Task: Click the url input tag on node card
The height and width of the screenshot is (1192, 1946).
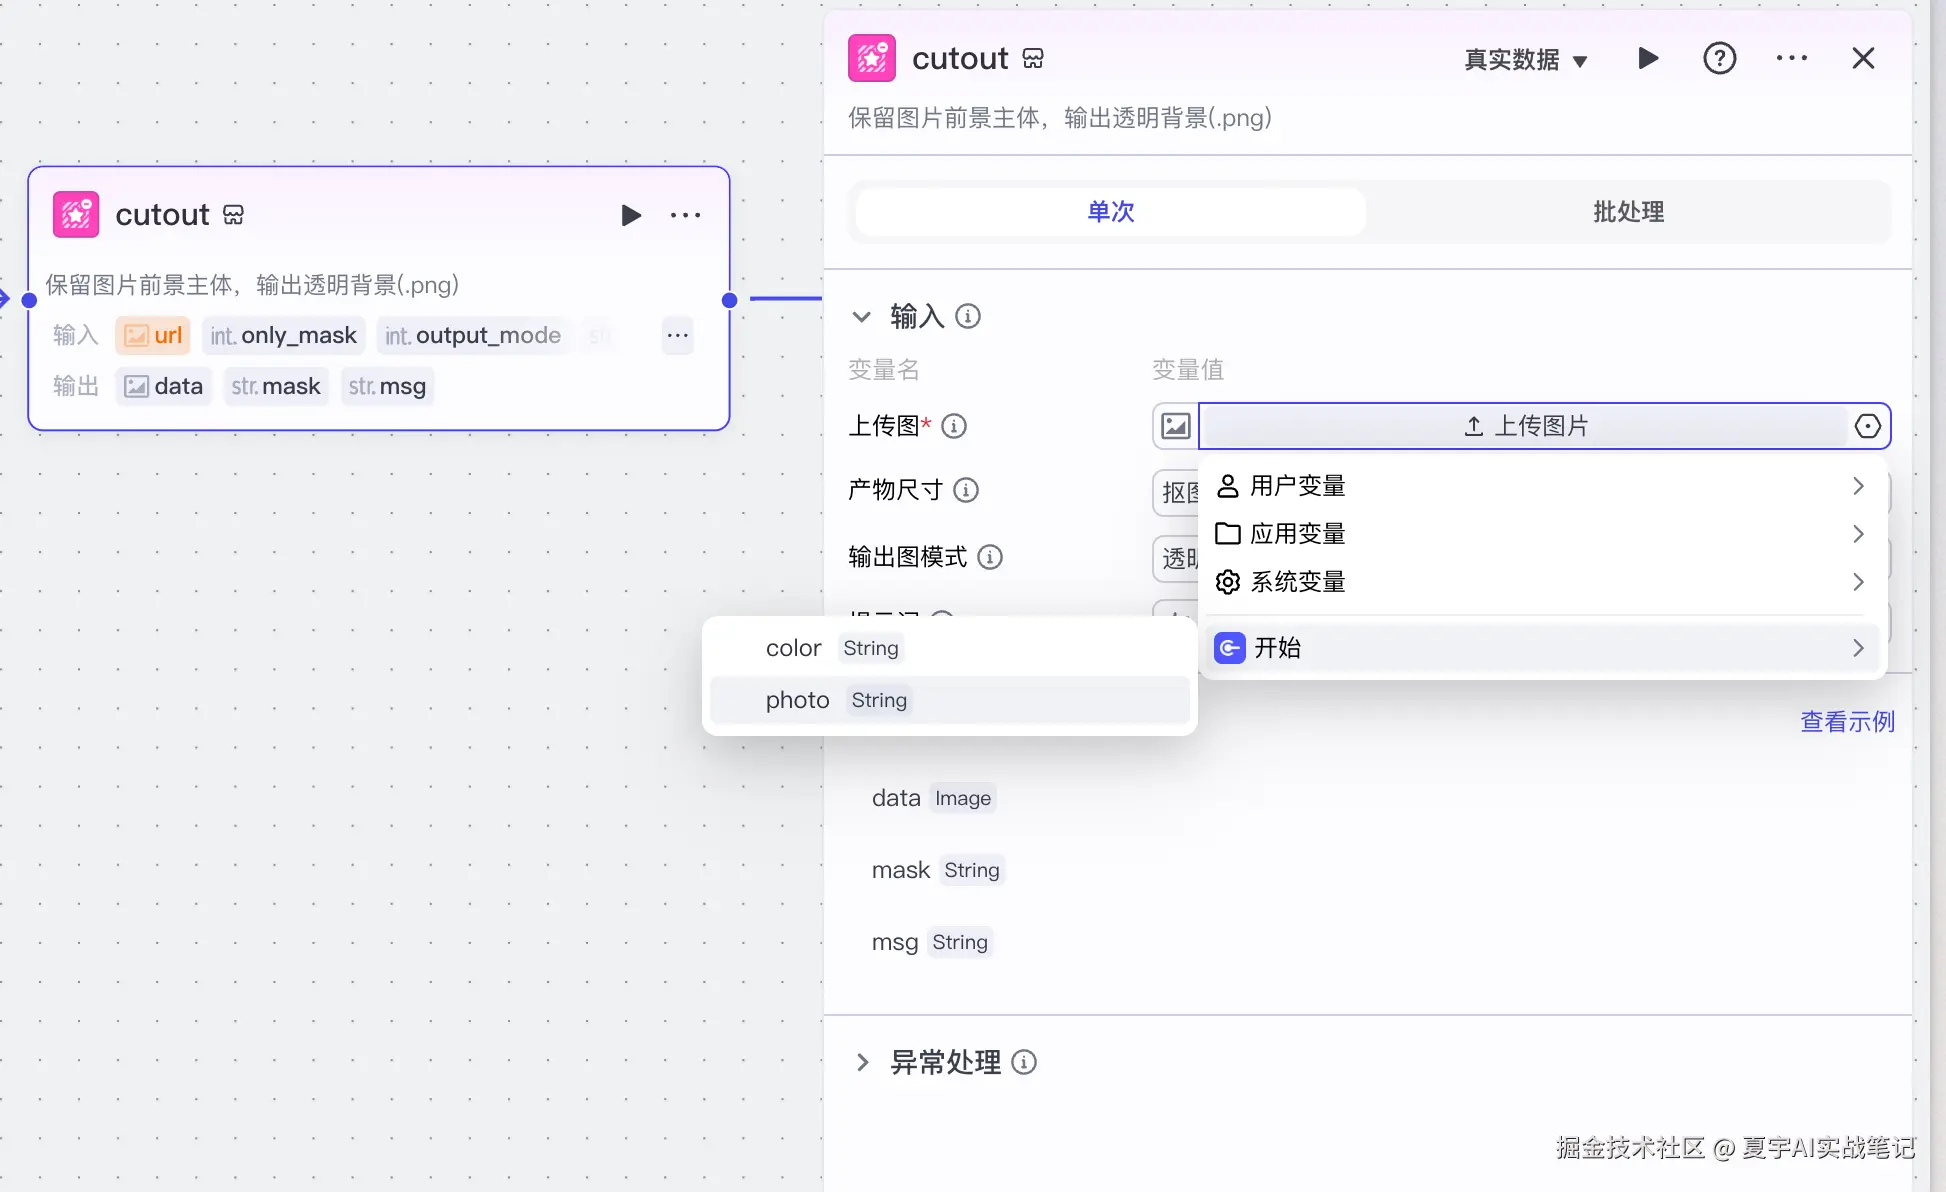Action: (152, 336)
